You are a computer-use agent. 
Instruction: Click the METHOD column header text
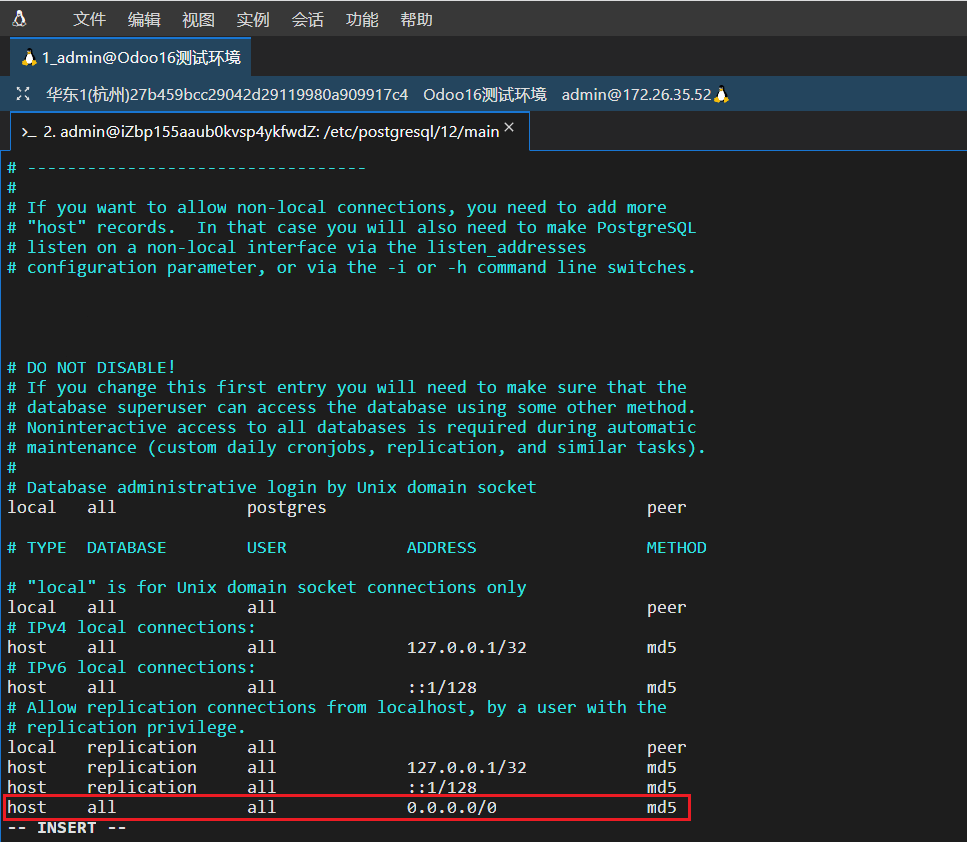click(x=676, y=548)
